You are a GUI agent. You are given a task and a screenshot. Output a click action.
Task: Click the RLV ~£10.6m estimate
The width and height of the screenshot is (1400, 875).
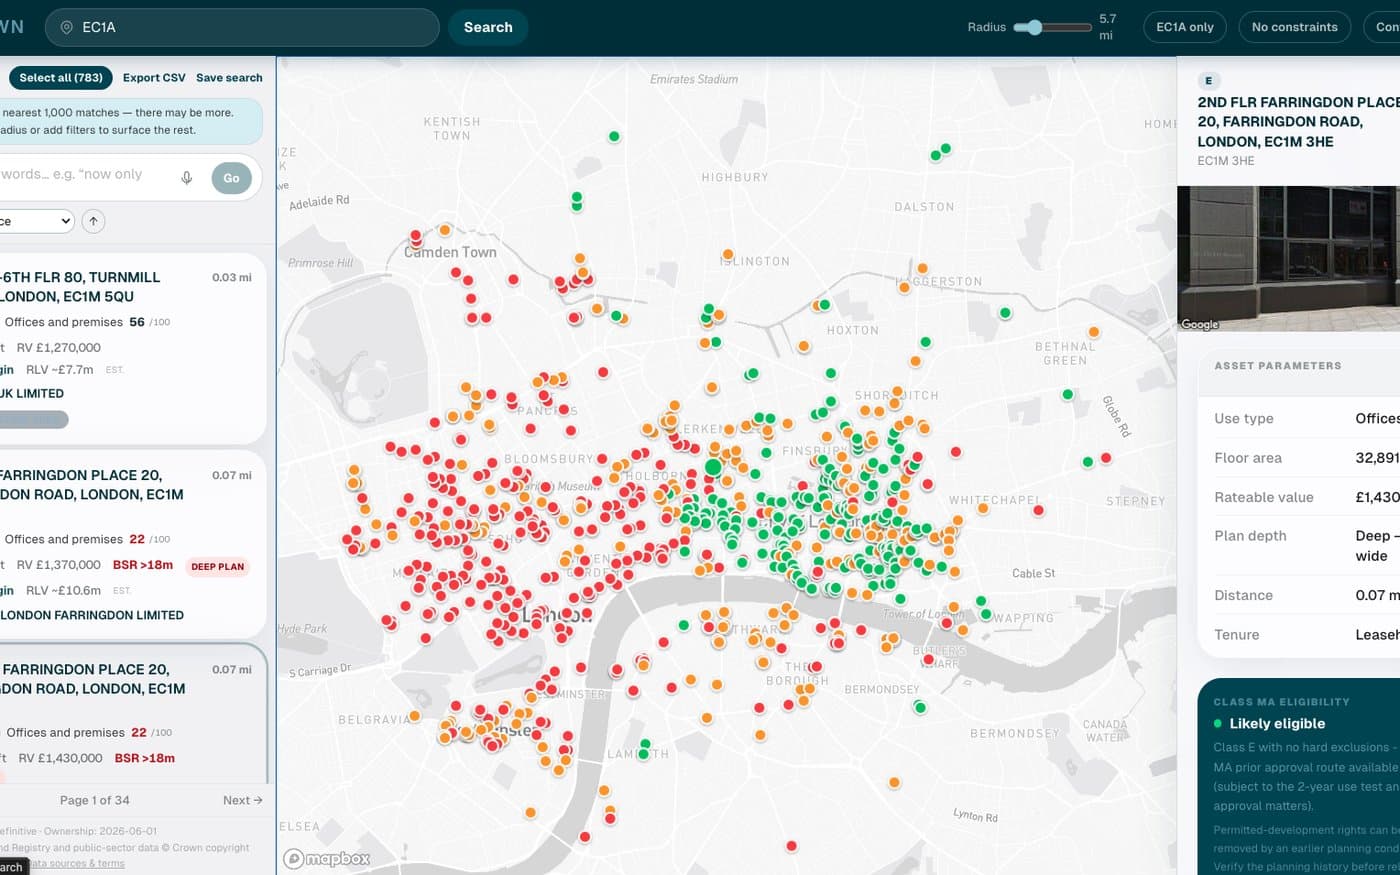(x=64, y=590)
